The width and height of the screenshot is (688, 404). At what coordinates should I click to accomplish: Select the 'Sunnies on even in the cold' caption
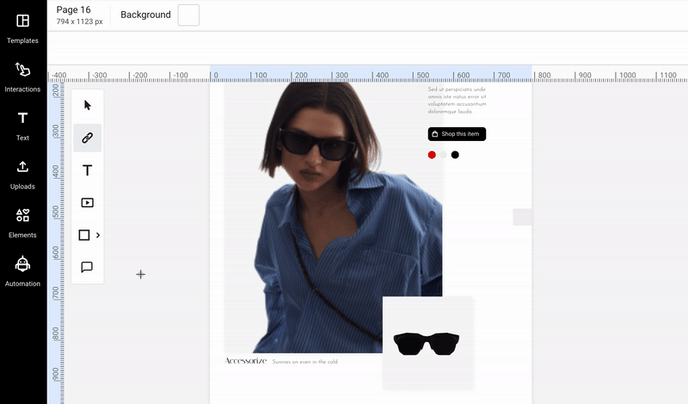305,362
